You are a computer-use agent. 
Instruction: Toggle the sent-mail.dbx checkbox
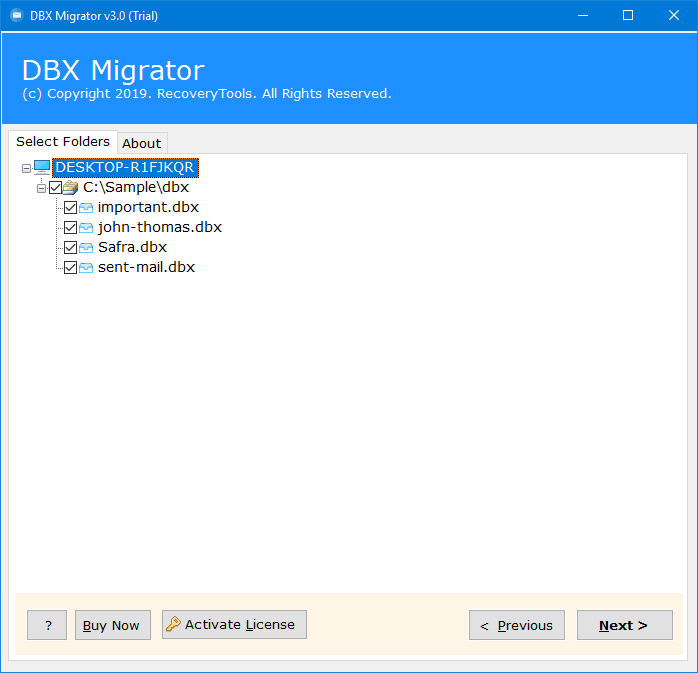pyautogui.click(x=71, y=268)
